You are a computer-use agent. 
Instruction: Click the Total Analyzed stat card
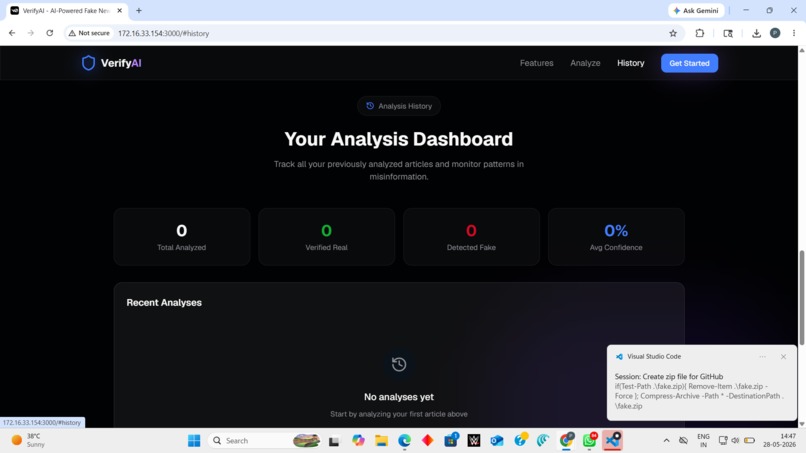(x=181, y=237)
